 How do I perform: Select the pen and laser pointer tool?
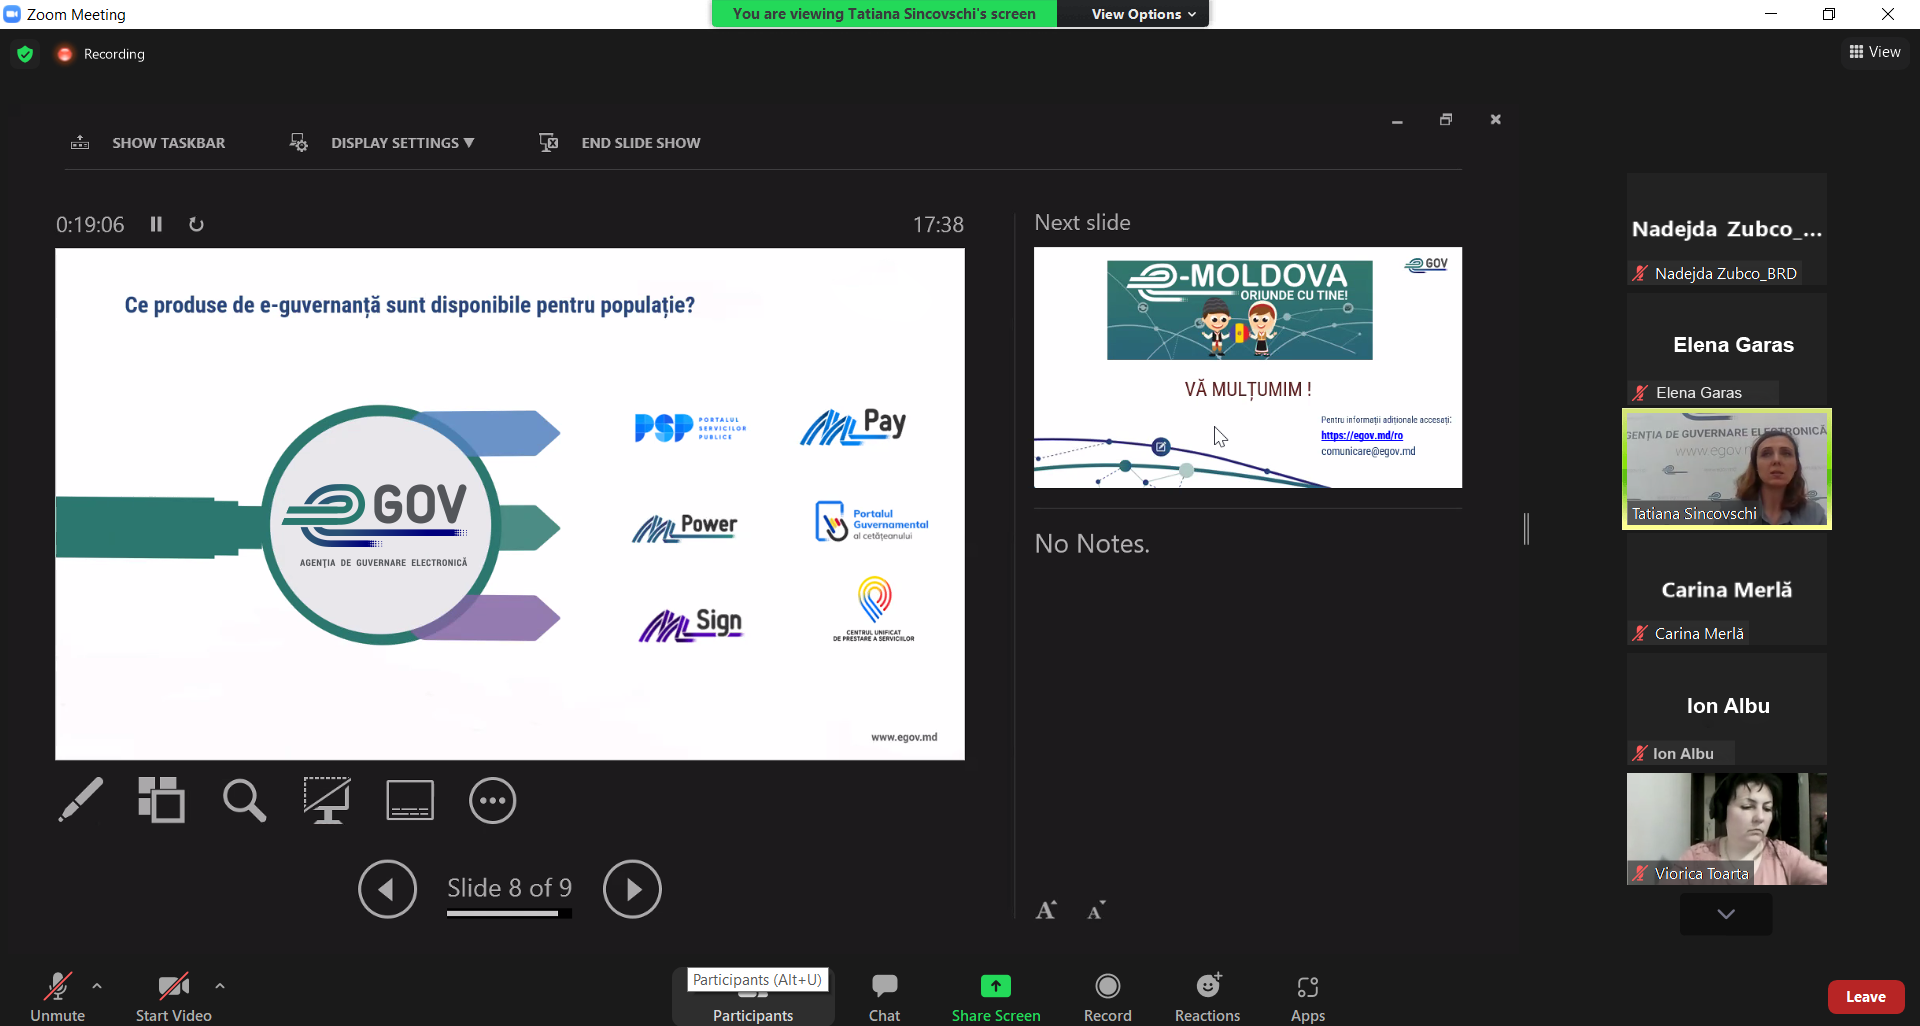(x=80, y=800)
